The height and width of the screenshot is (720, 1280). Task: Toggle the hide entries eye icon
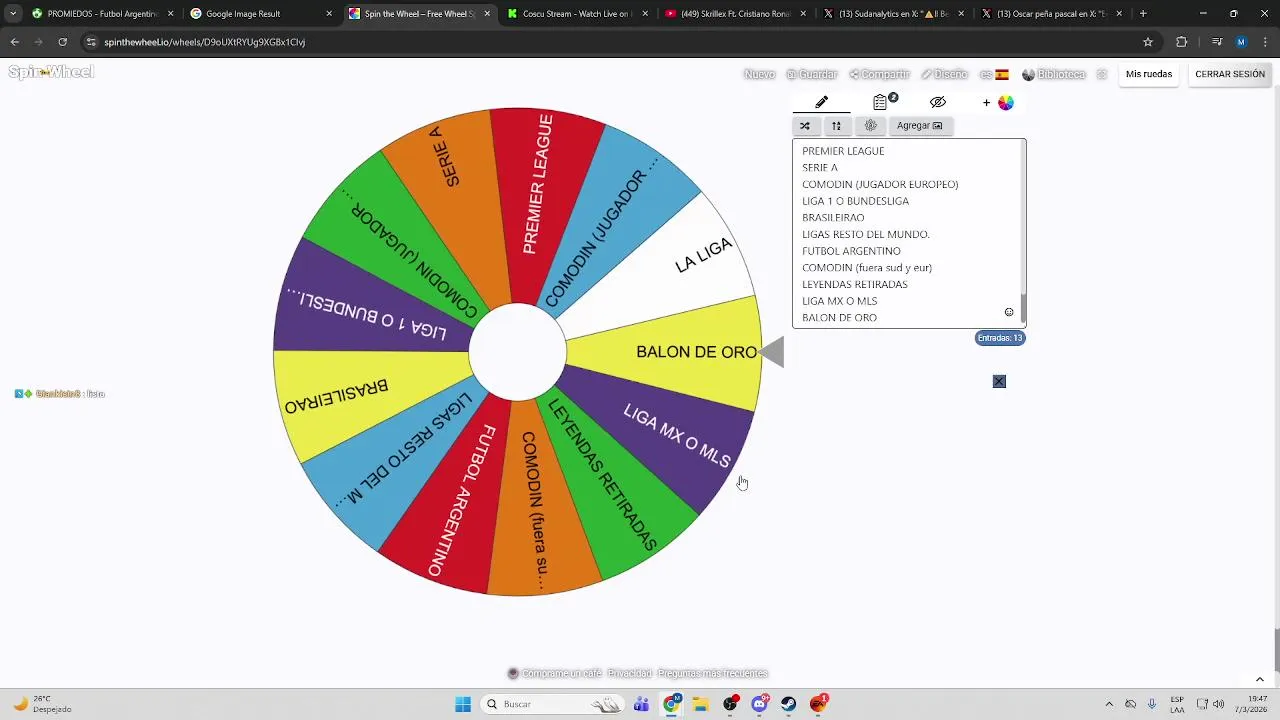(x=937, y=102)
